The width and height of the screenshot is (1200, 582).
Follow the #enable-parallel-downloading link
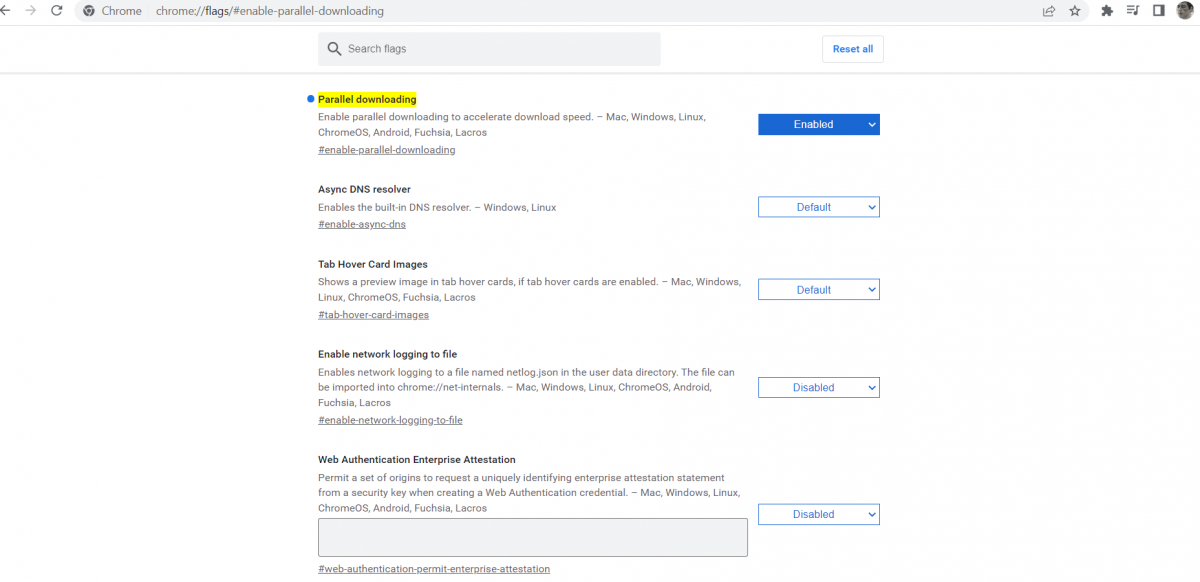(x=386, y=150)
